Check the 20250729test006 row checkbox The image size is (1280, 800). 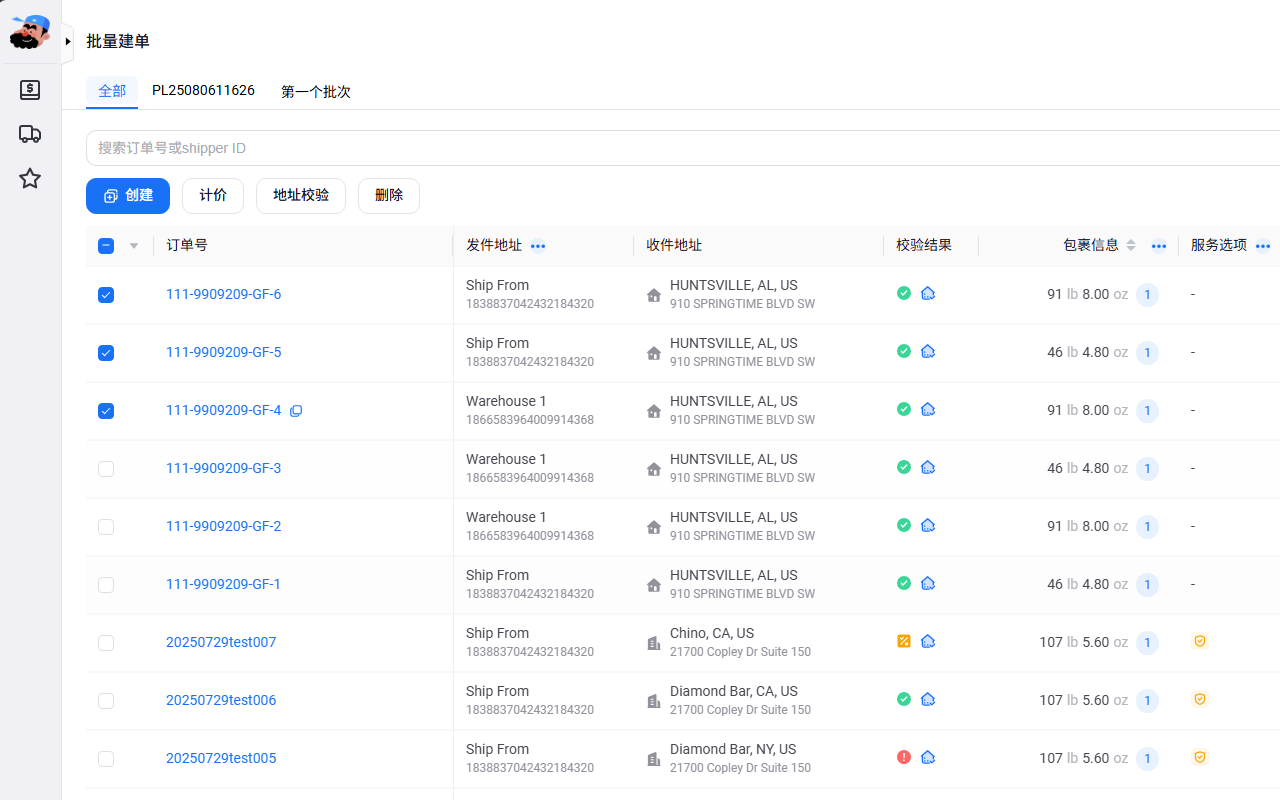(106, 701)
